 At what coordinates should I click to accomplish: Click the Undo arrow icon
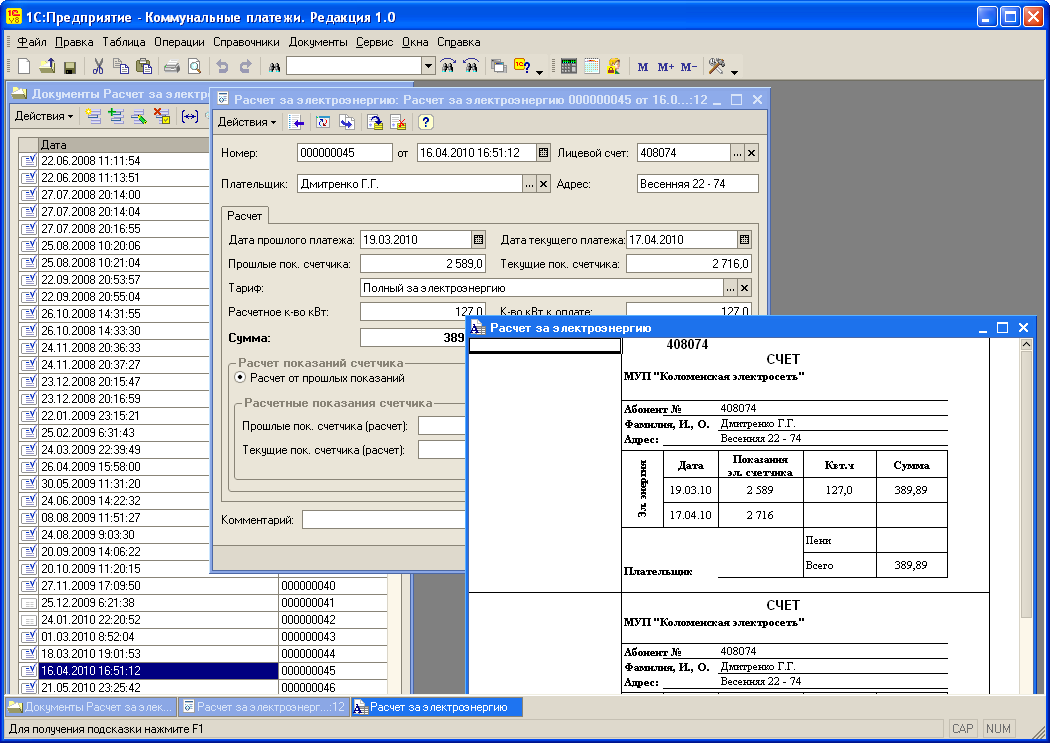(x=222, y=67)
